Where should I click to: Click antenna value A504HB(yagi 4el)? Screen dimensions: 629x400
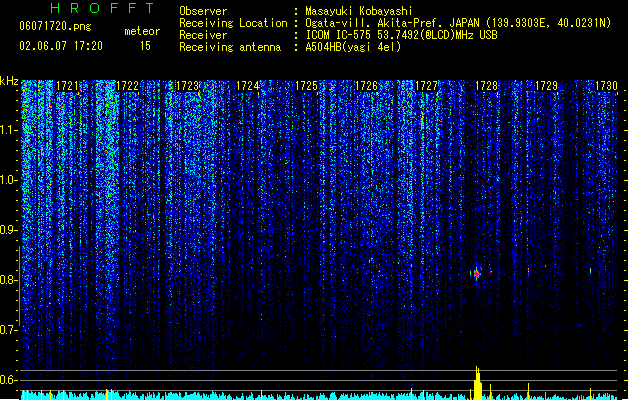tap(353, 47)
